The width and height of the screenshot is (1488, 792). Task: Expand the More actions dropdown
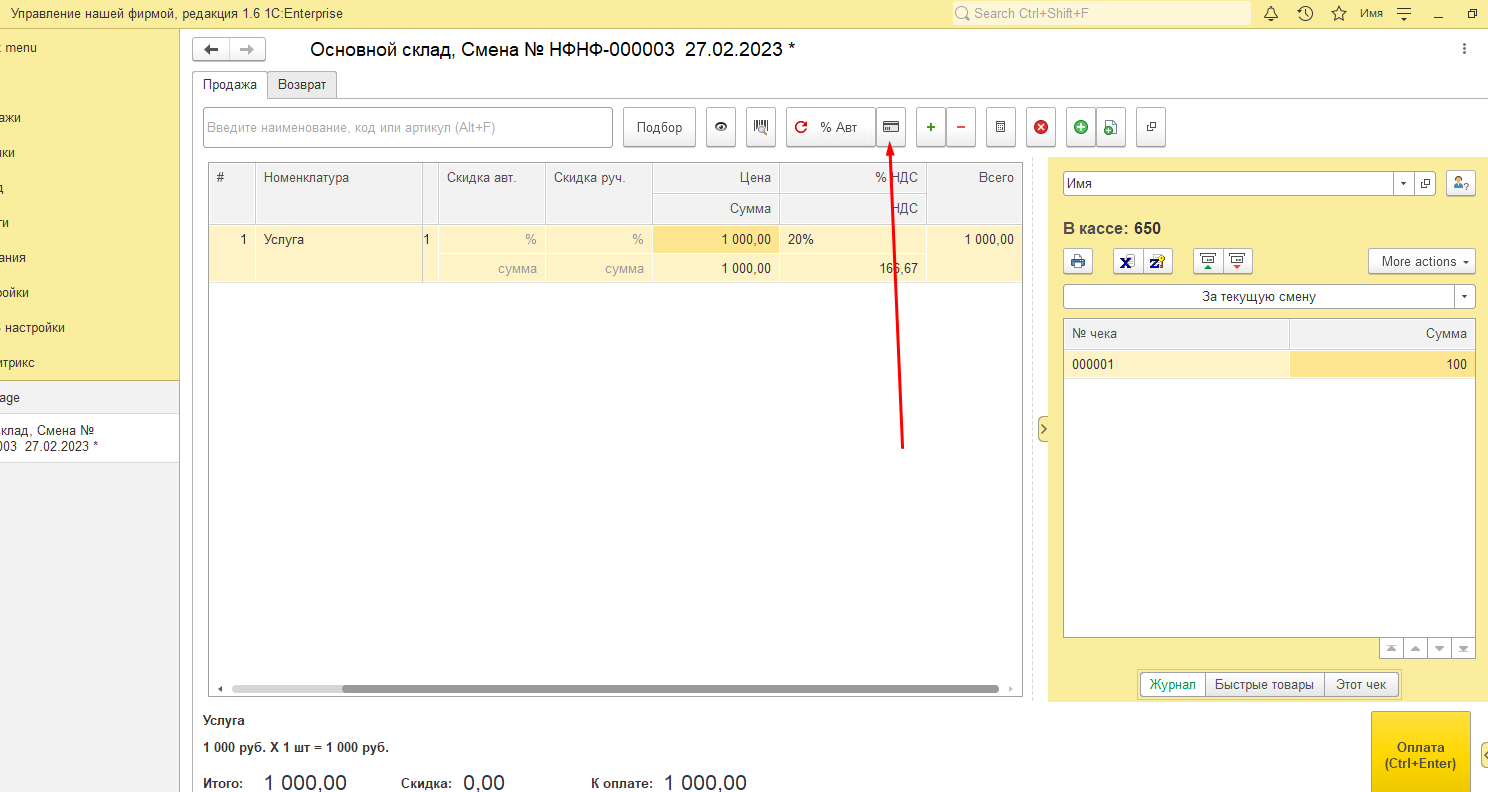tap(1422, 261)
